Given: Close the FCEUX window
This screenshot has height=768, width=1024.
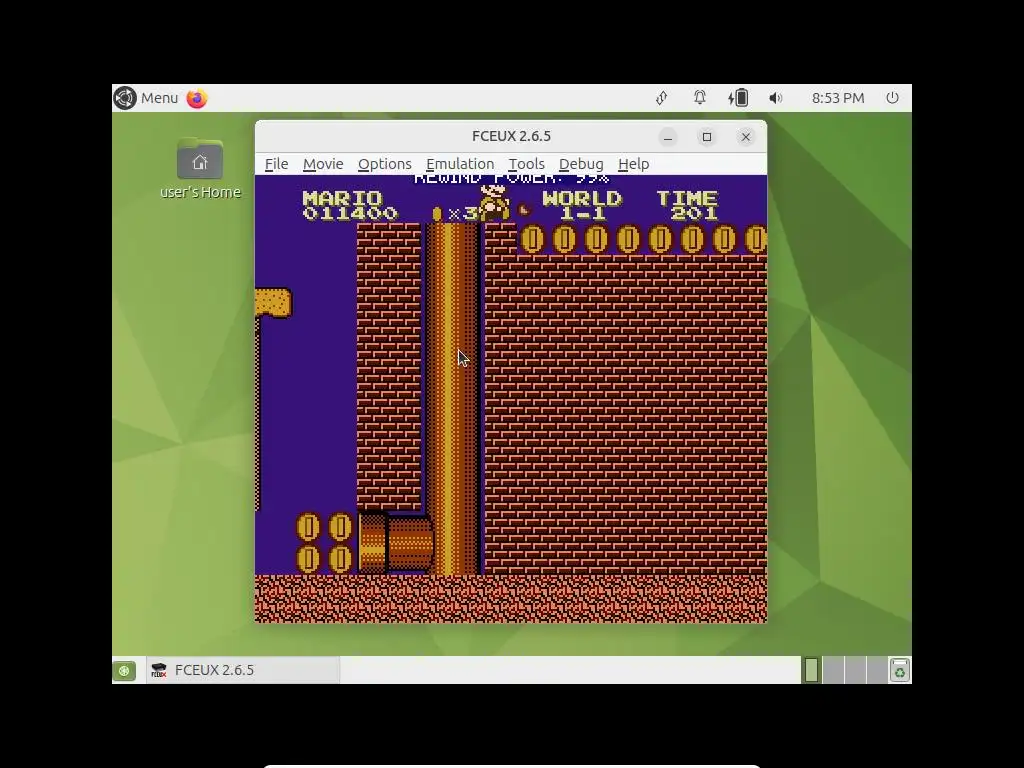Looking at the screenshot, I should coord(746,136).
